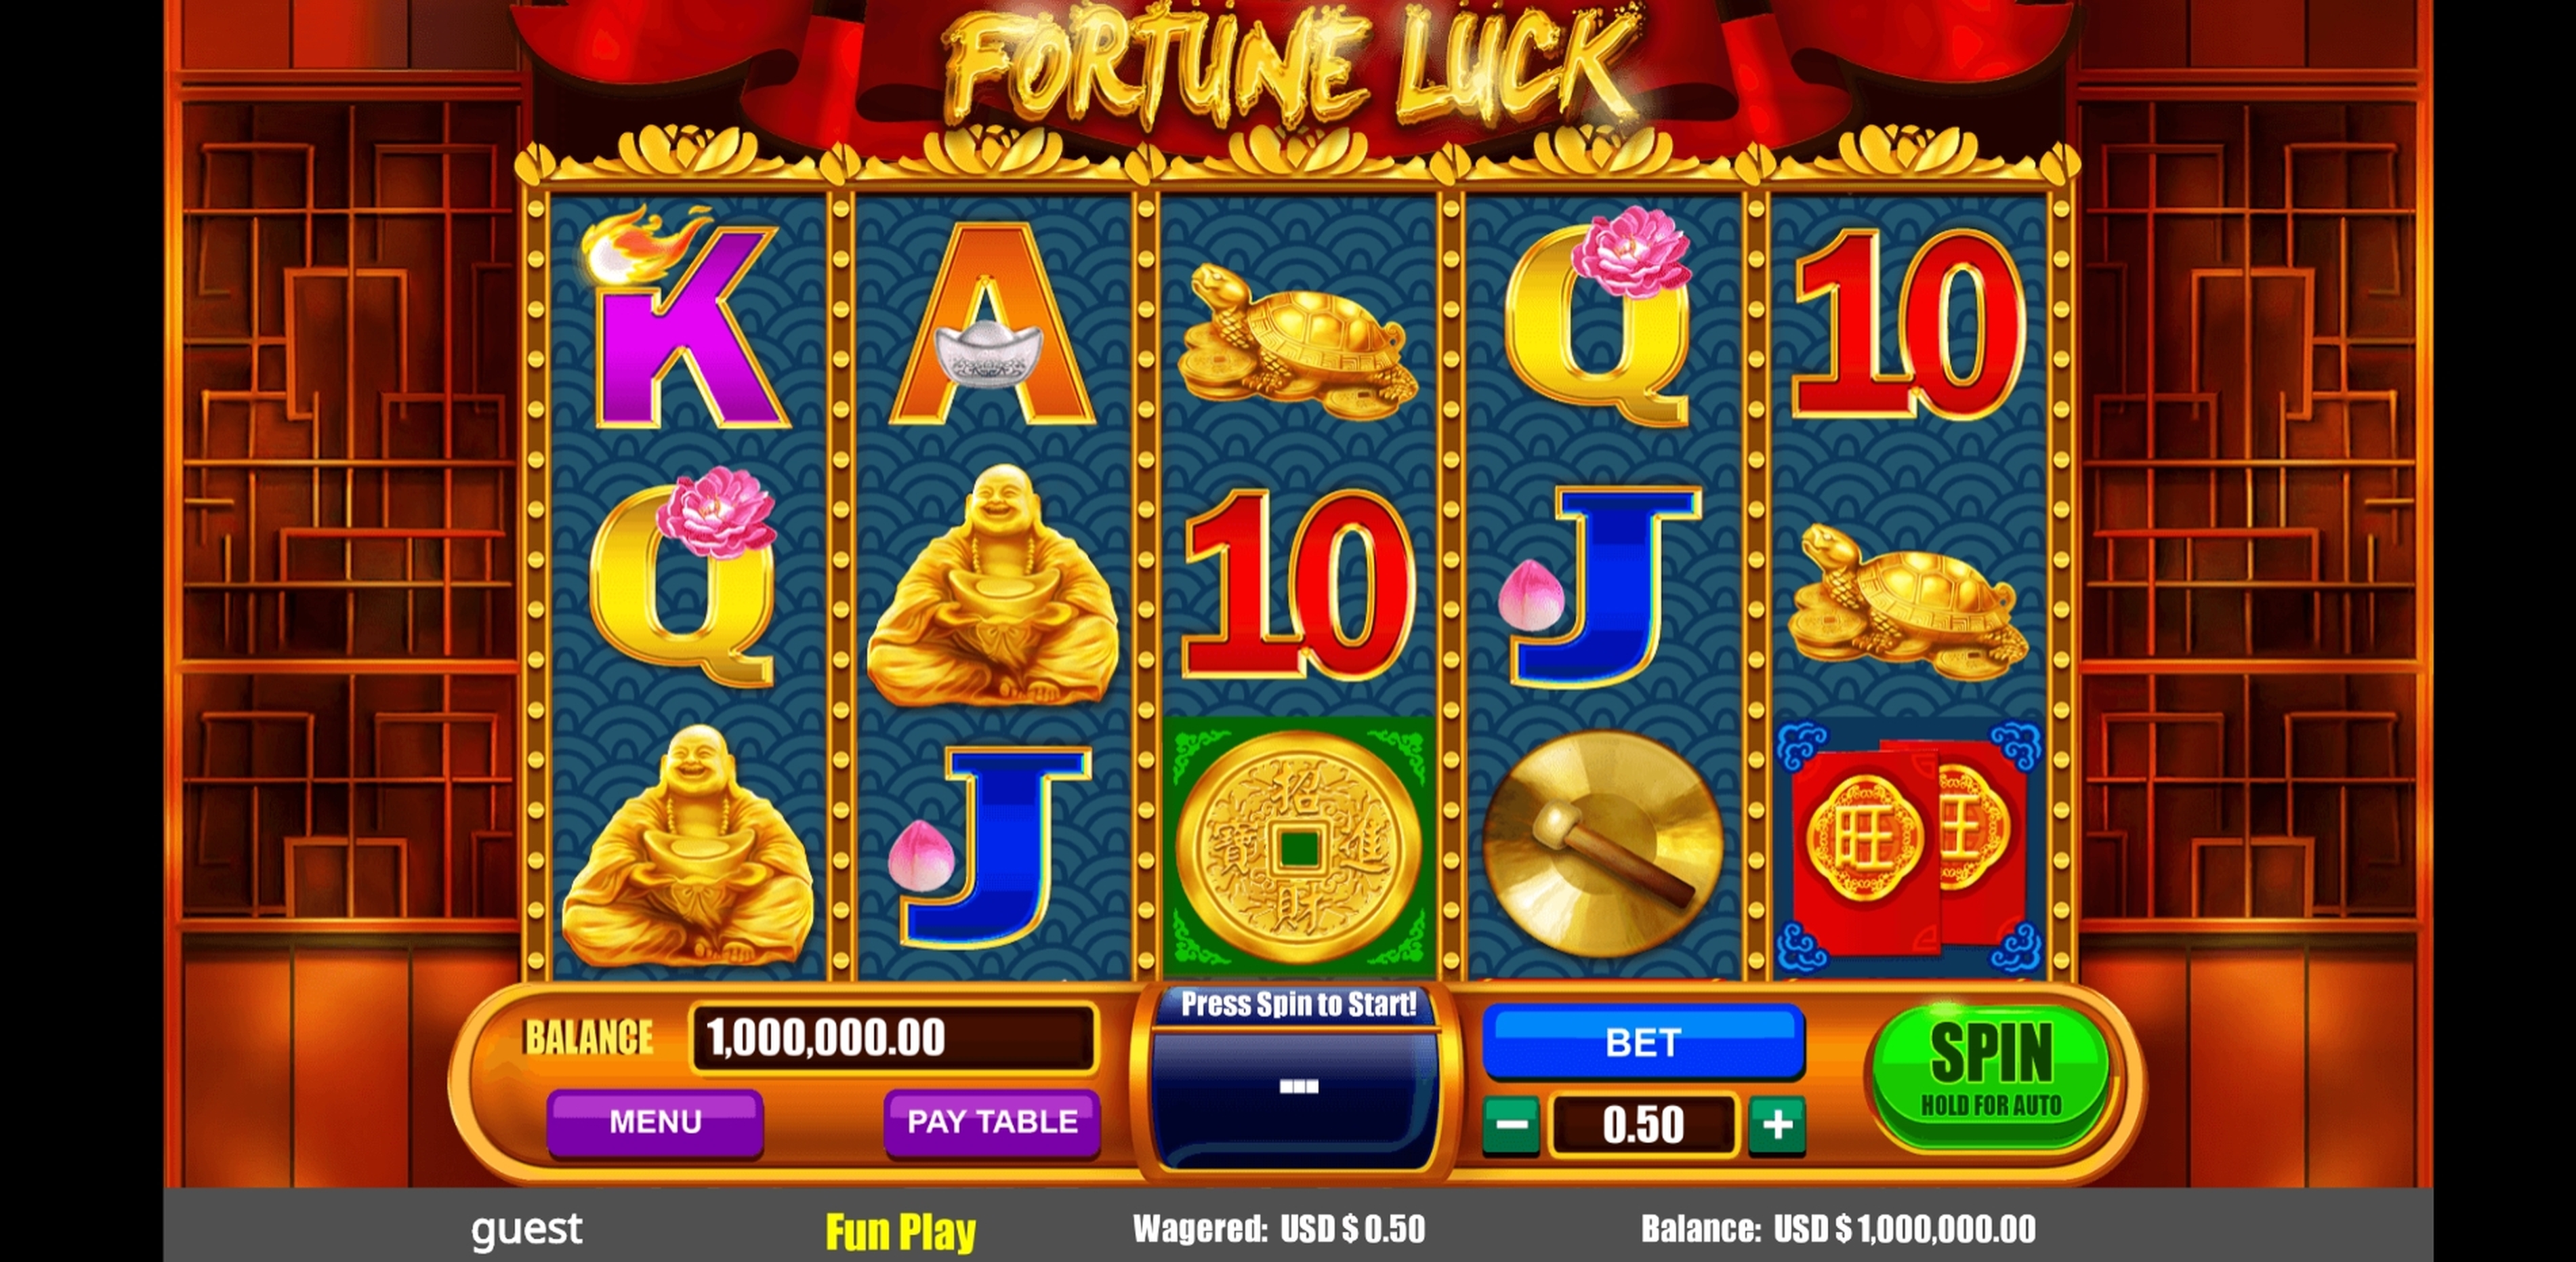Click the red 10 in the fifth reel

click(x=1909, y=322)
